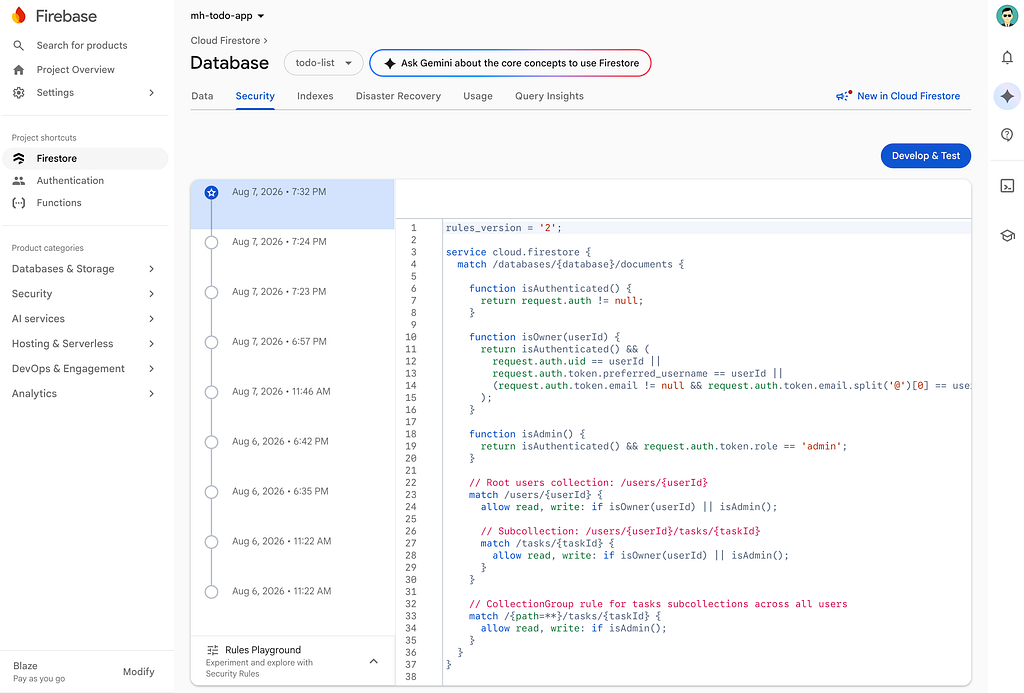The image size is (1024, 693).
Task: Click the function isOwner(userId) code line
Action: coord(544,337)
